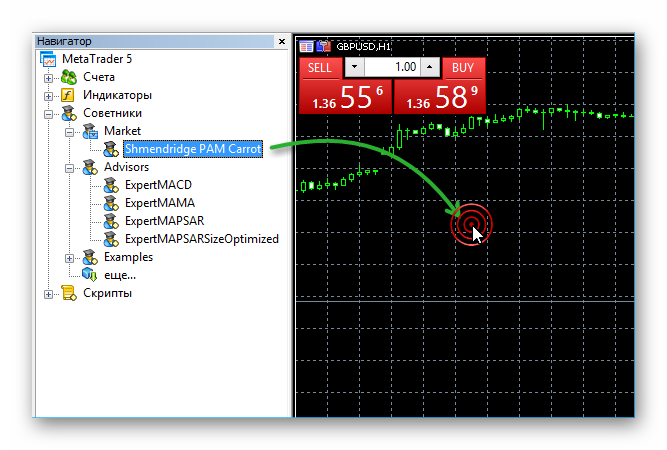Expand the Скрипты tree node
The image size is (667, 450).
point(48,294)
